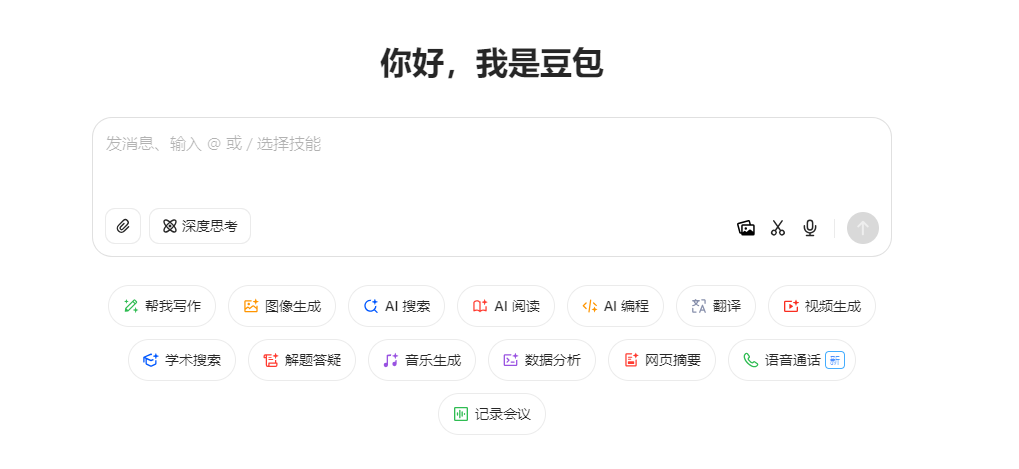Select the 帮我写作 writing skill

coord(162,306)
